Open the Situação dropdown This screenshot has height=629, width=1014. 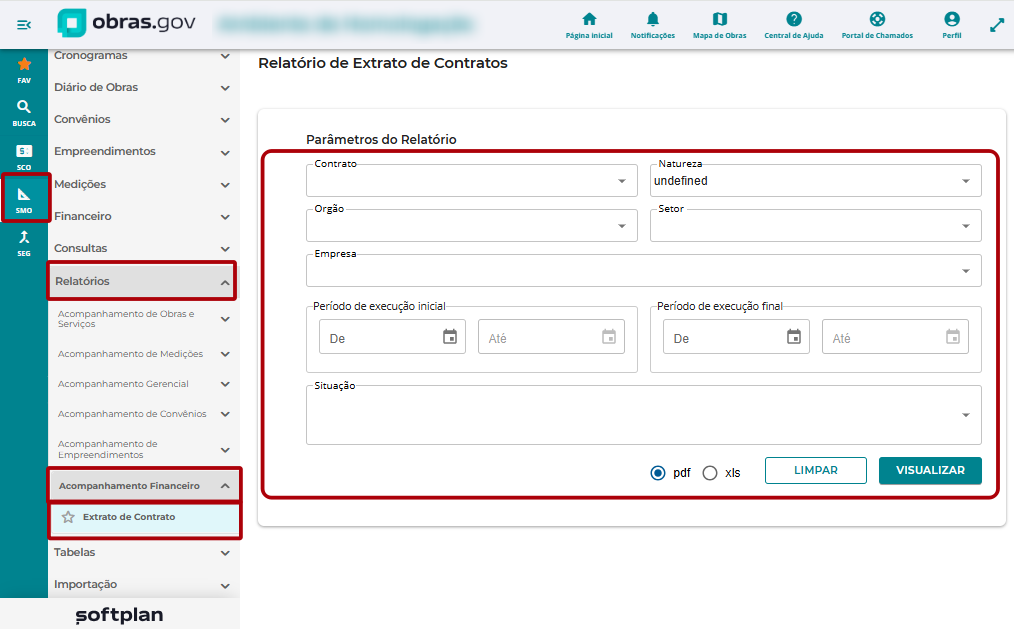point(643,415)
